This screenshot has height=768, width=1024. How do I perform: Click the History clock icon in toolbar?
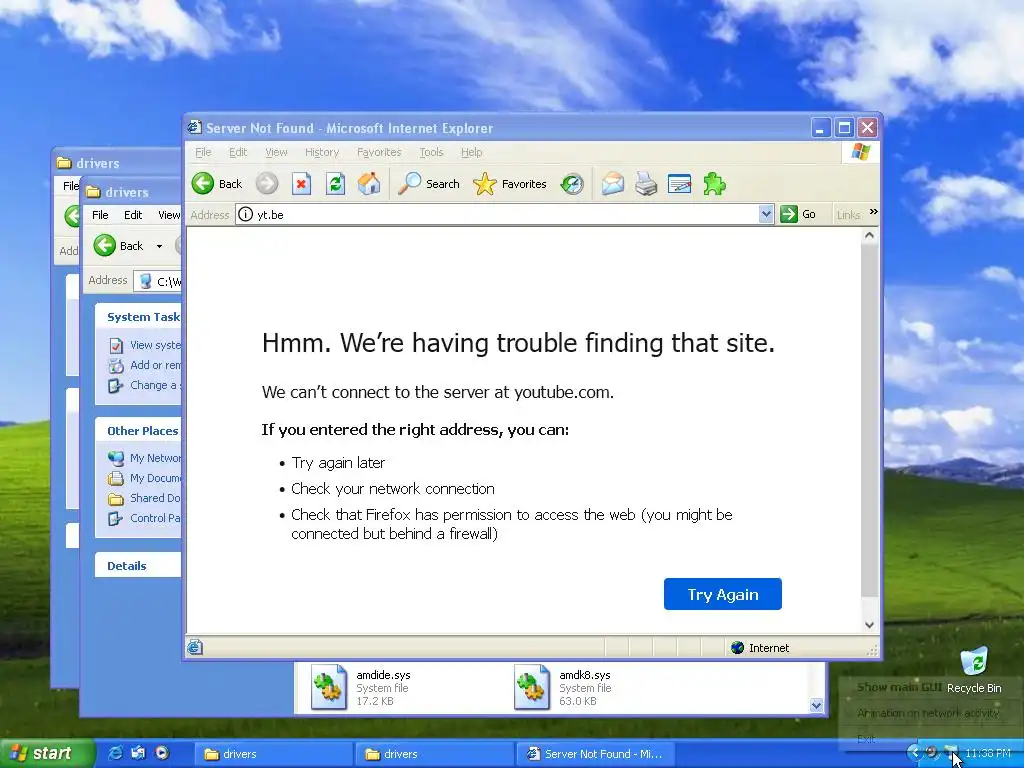click(572, 184)
